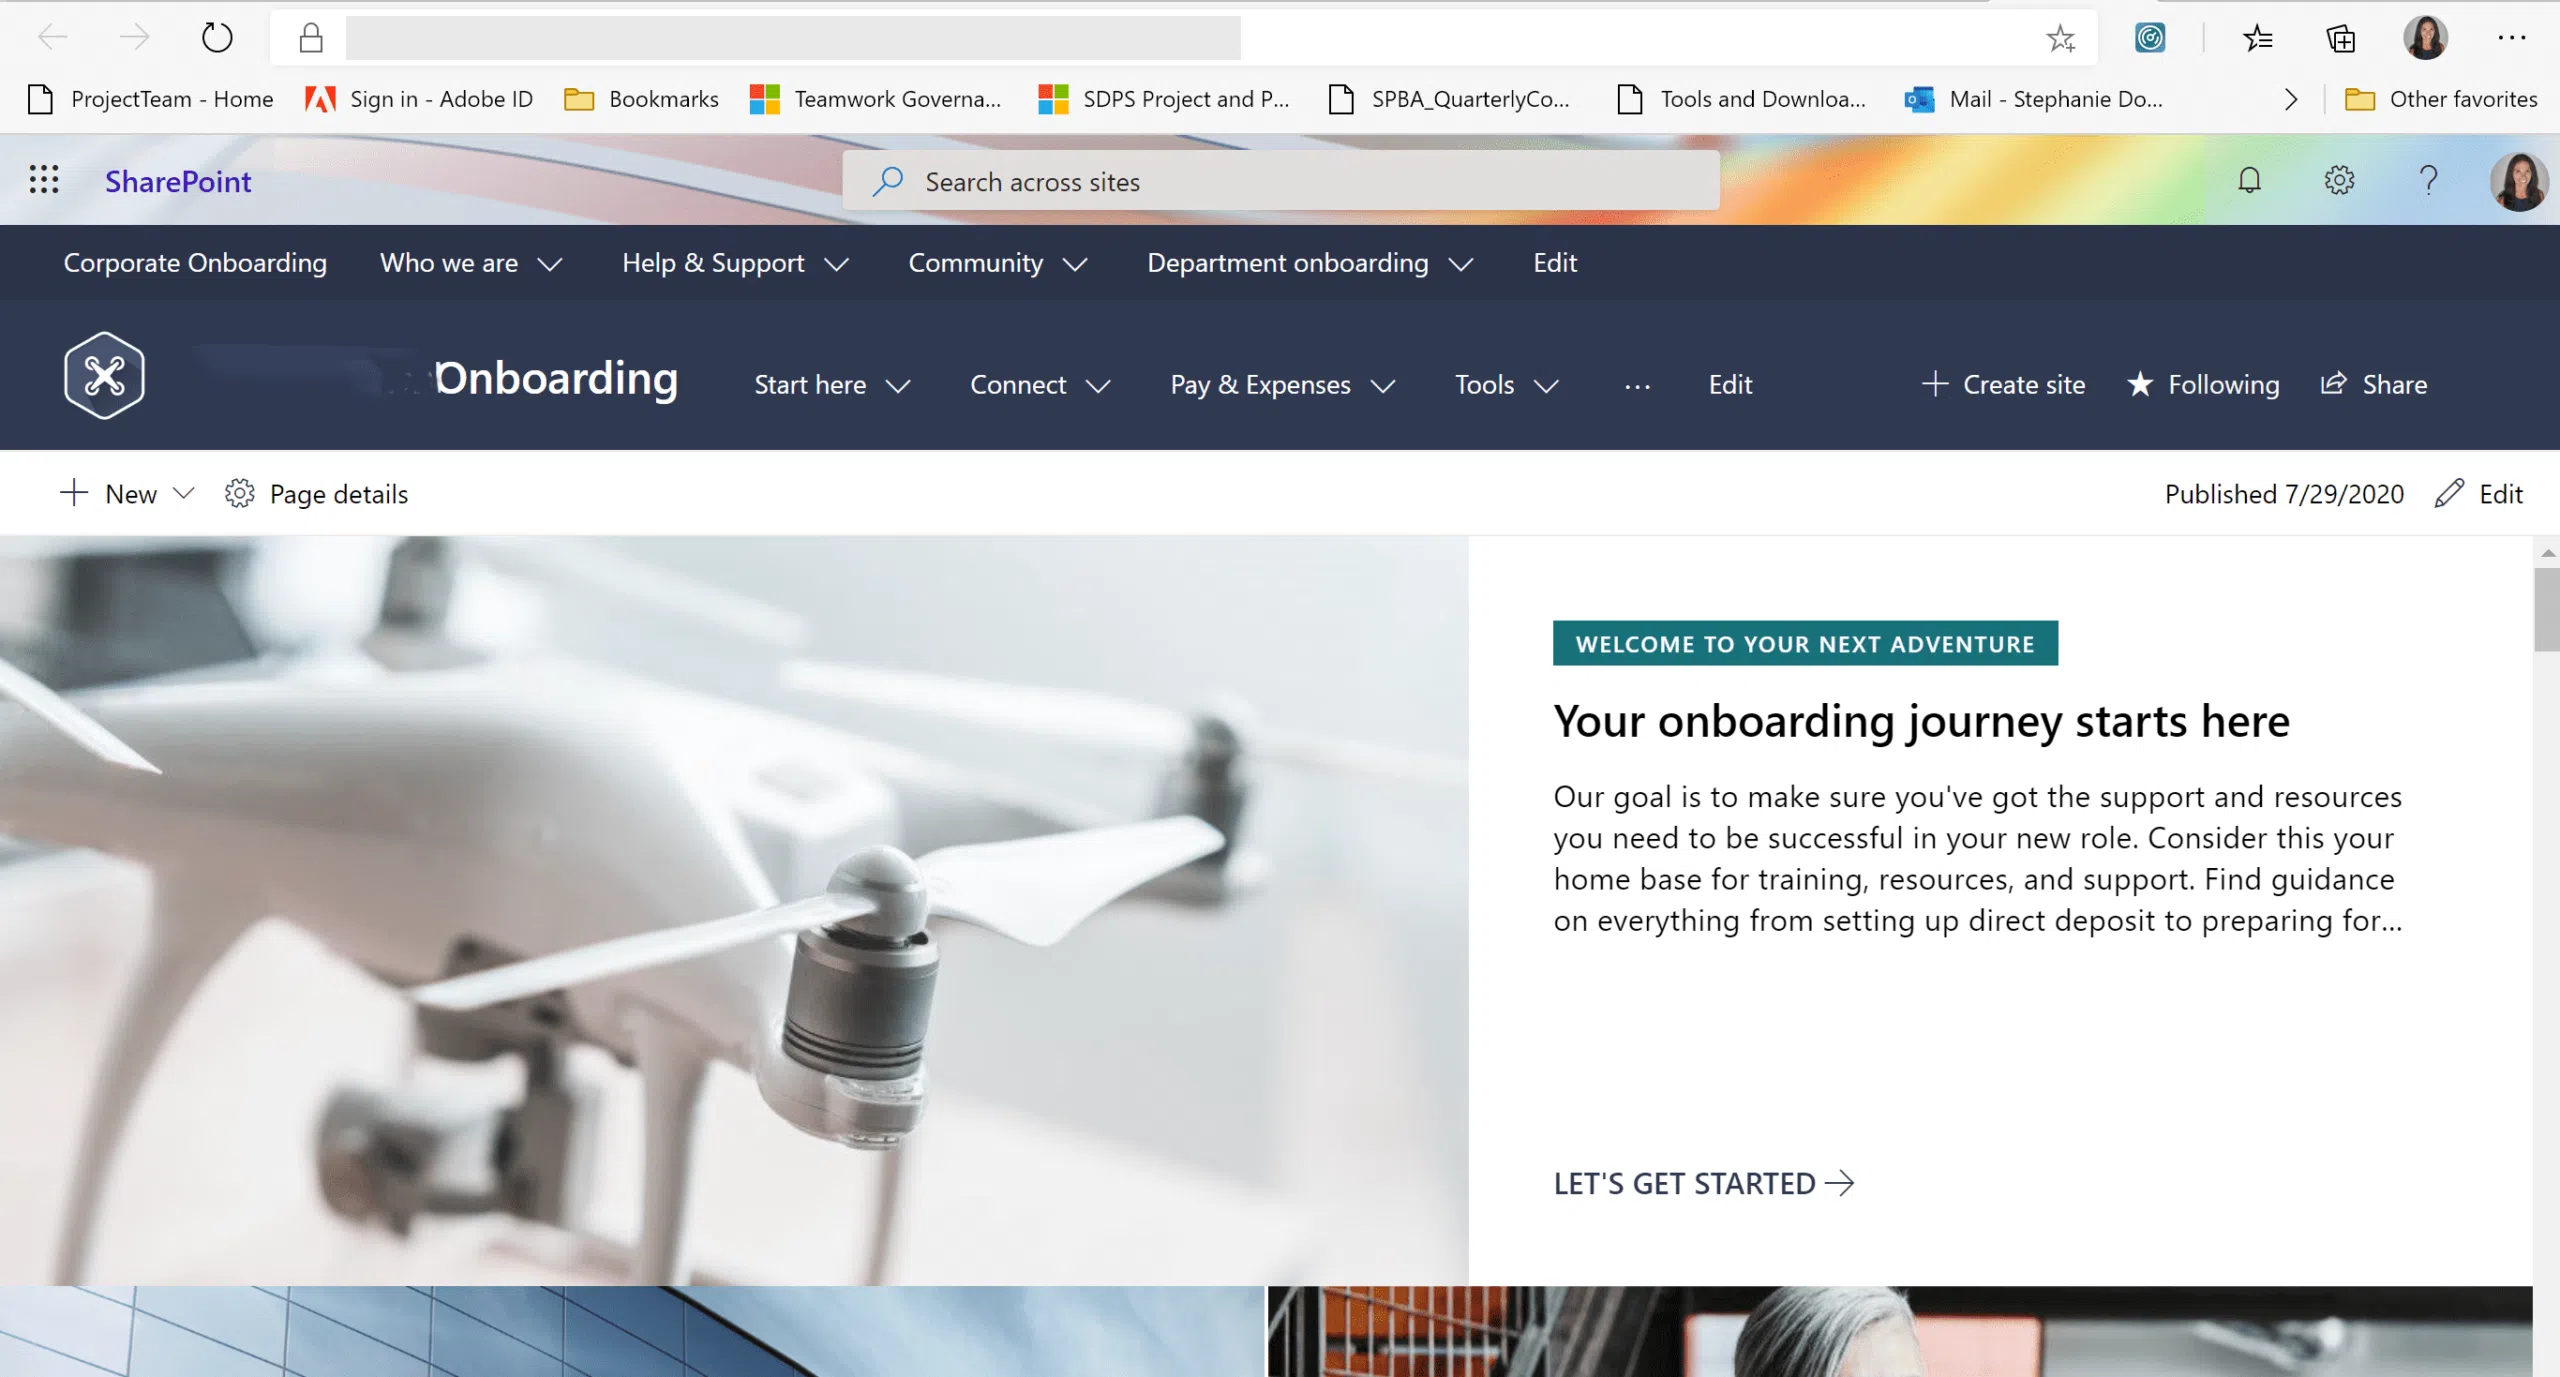Click the Onboarding site logo
The width and height of the screenshot is (2560, 1377).
(x=104, y=375)
